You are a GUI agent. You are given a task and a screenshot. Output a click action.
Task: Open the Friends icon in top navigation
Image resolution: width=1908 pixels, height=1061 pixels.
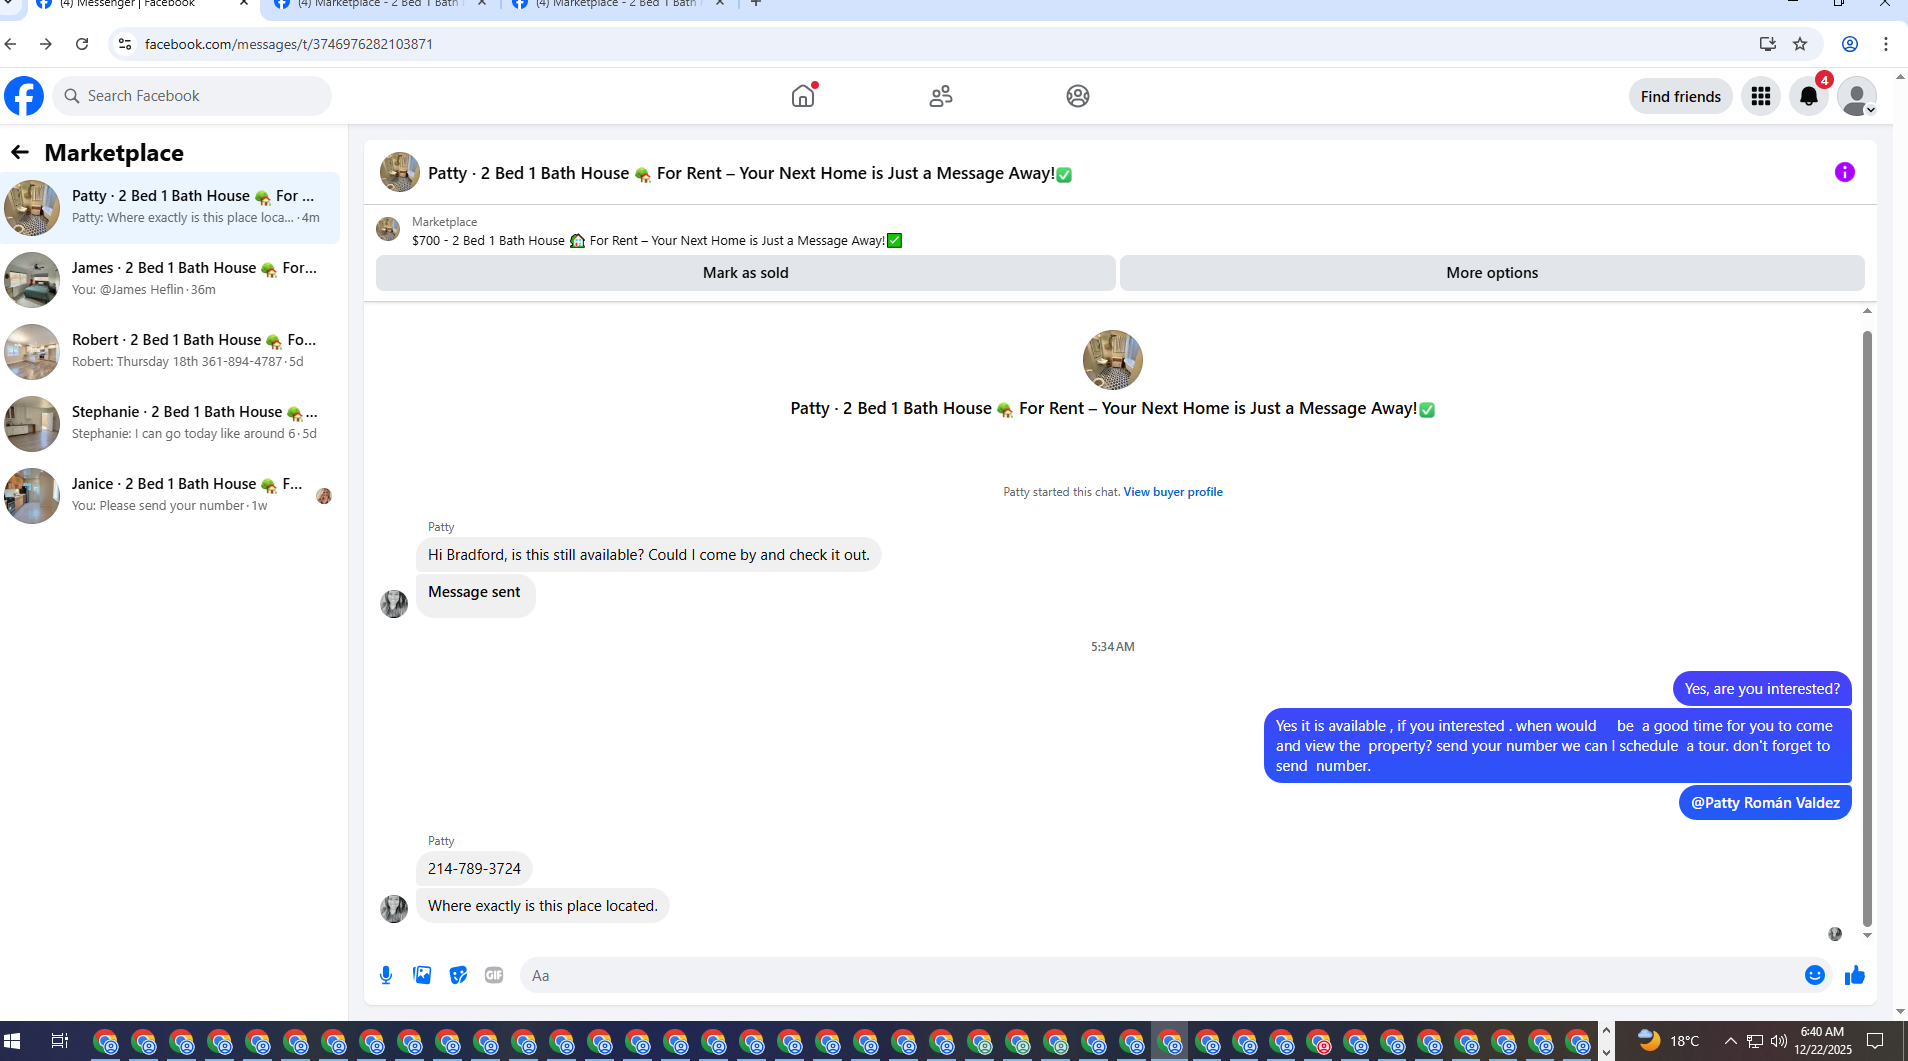[941, 96]
